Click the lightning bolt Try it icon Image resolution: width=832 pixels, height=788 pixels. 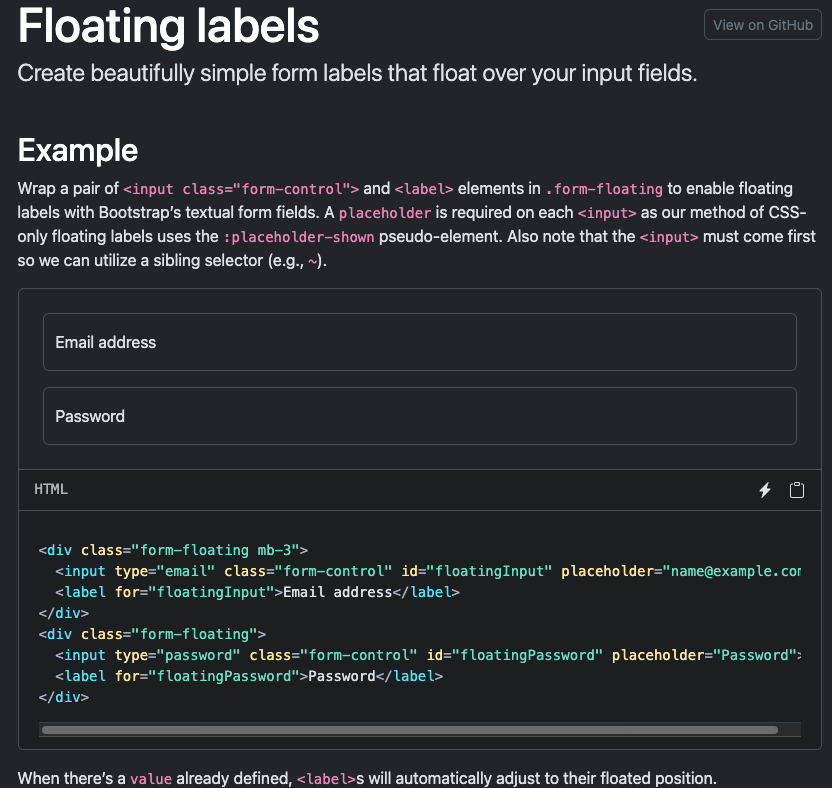(765, 490)
